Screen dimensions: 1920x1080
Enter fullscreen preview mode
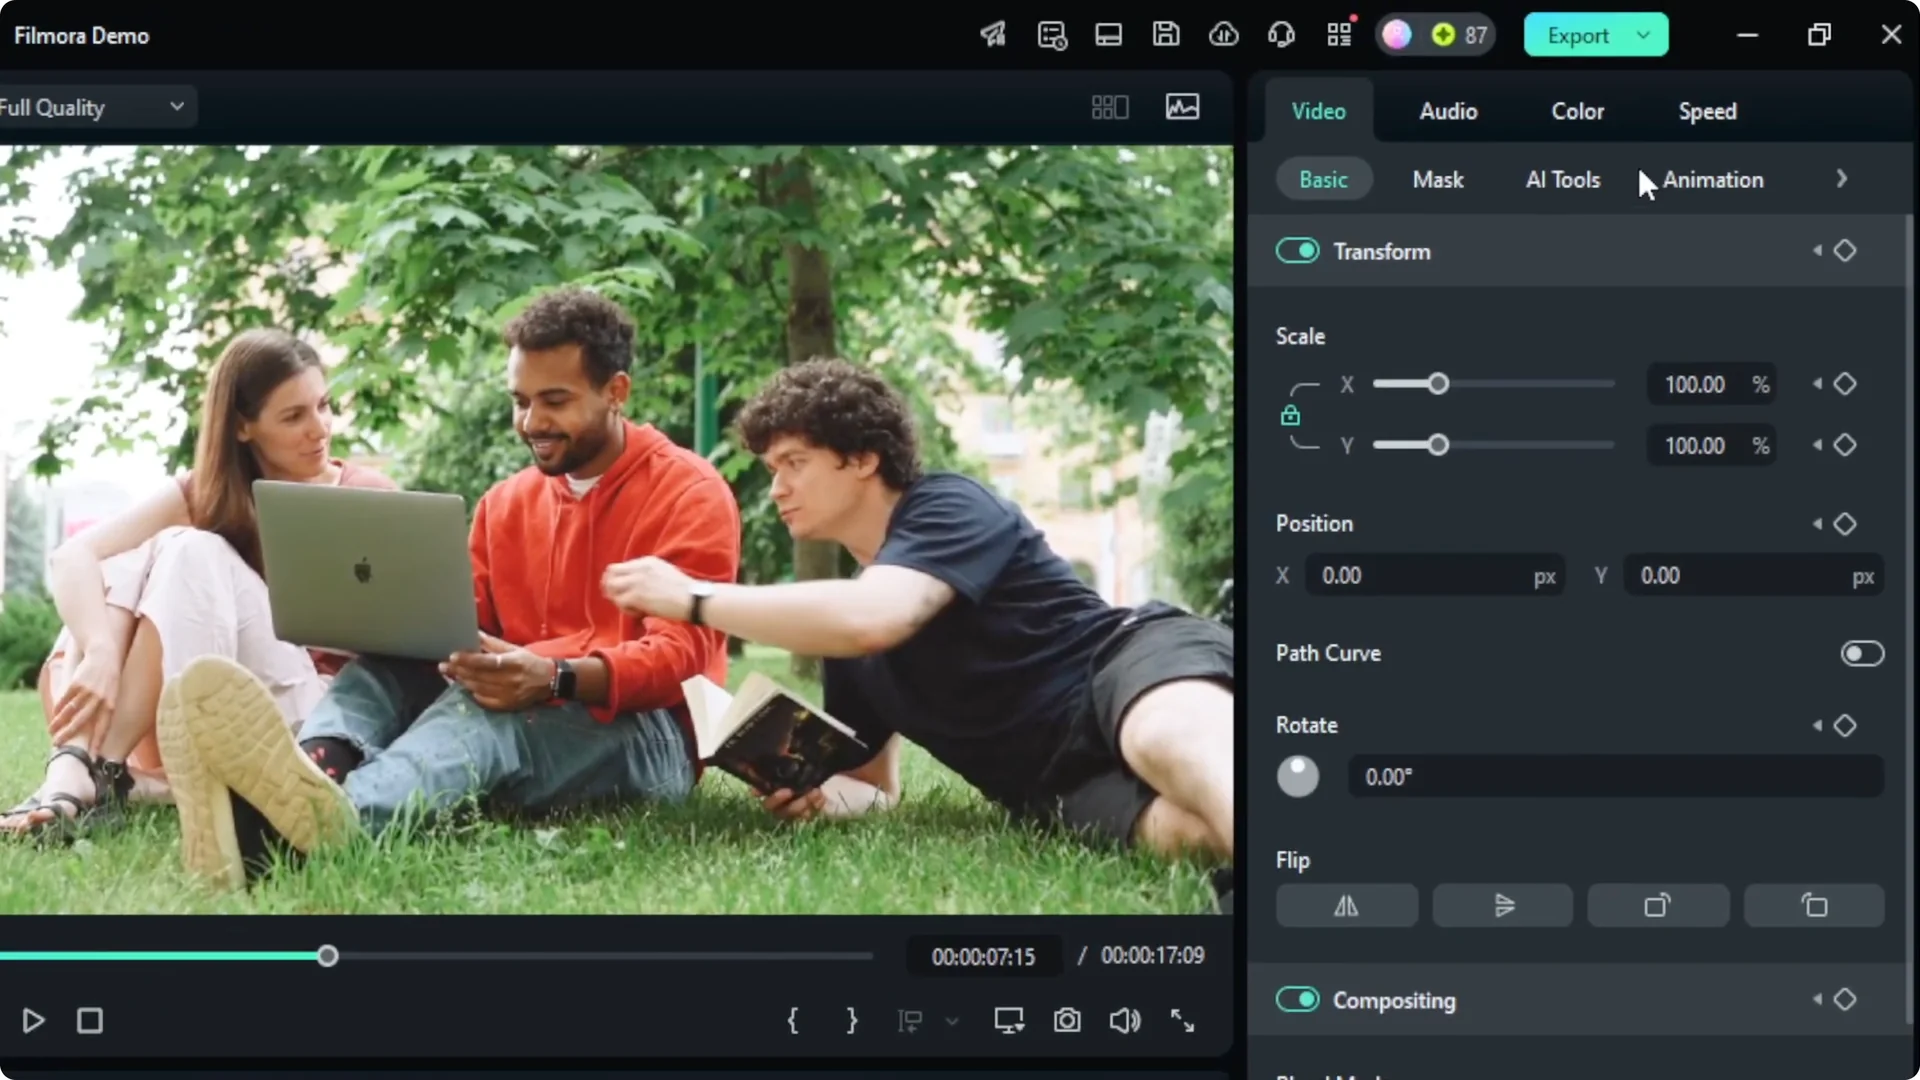(1183, 1020)
